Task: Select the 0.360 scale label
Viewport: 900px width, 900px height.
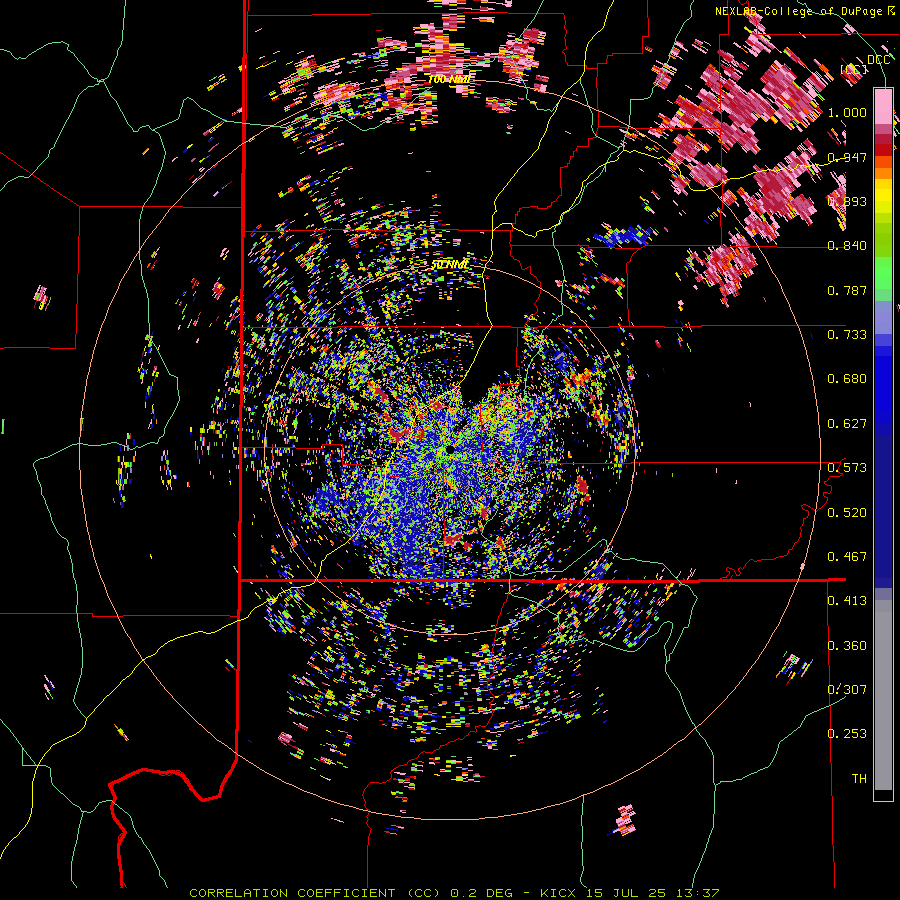Action: coord(847,645)
